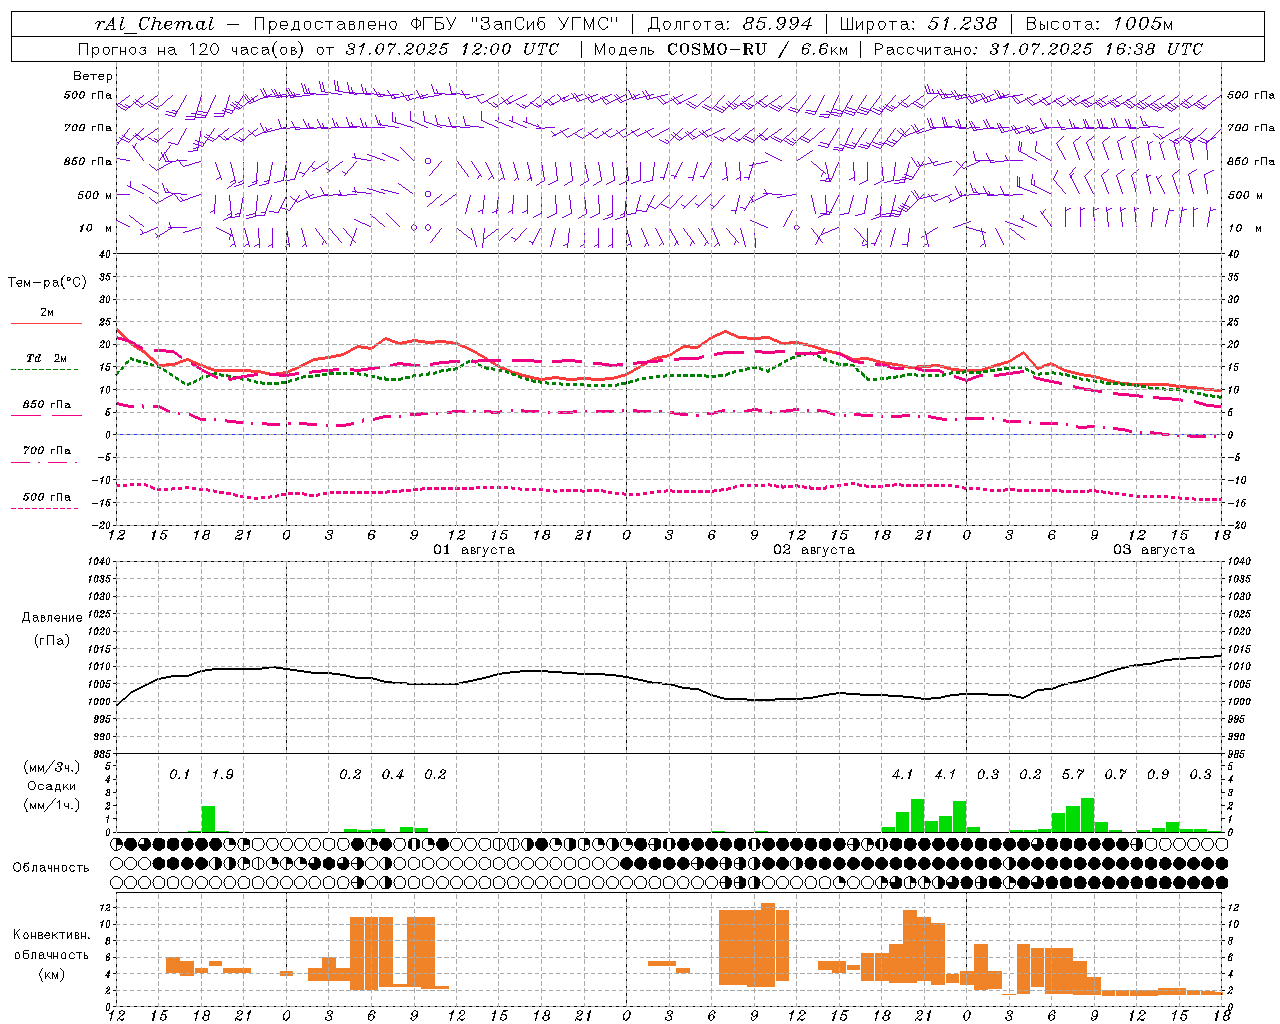Click the '03 августа' date label
The width and height of the screenshot is (1280, 1024).
tap(1154, 550)
